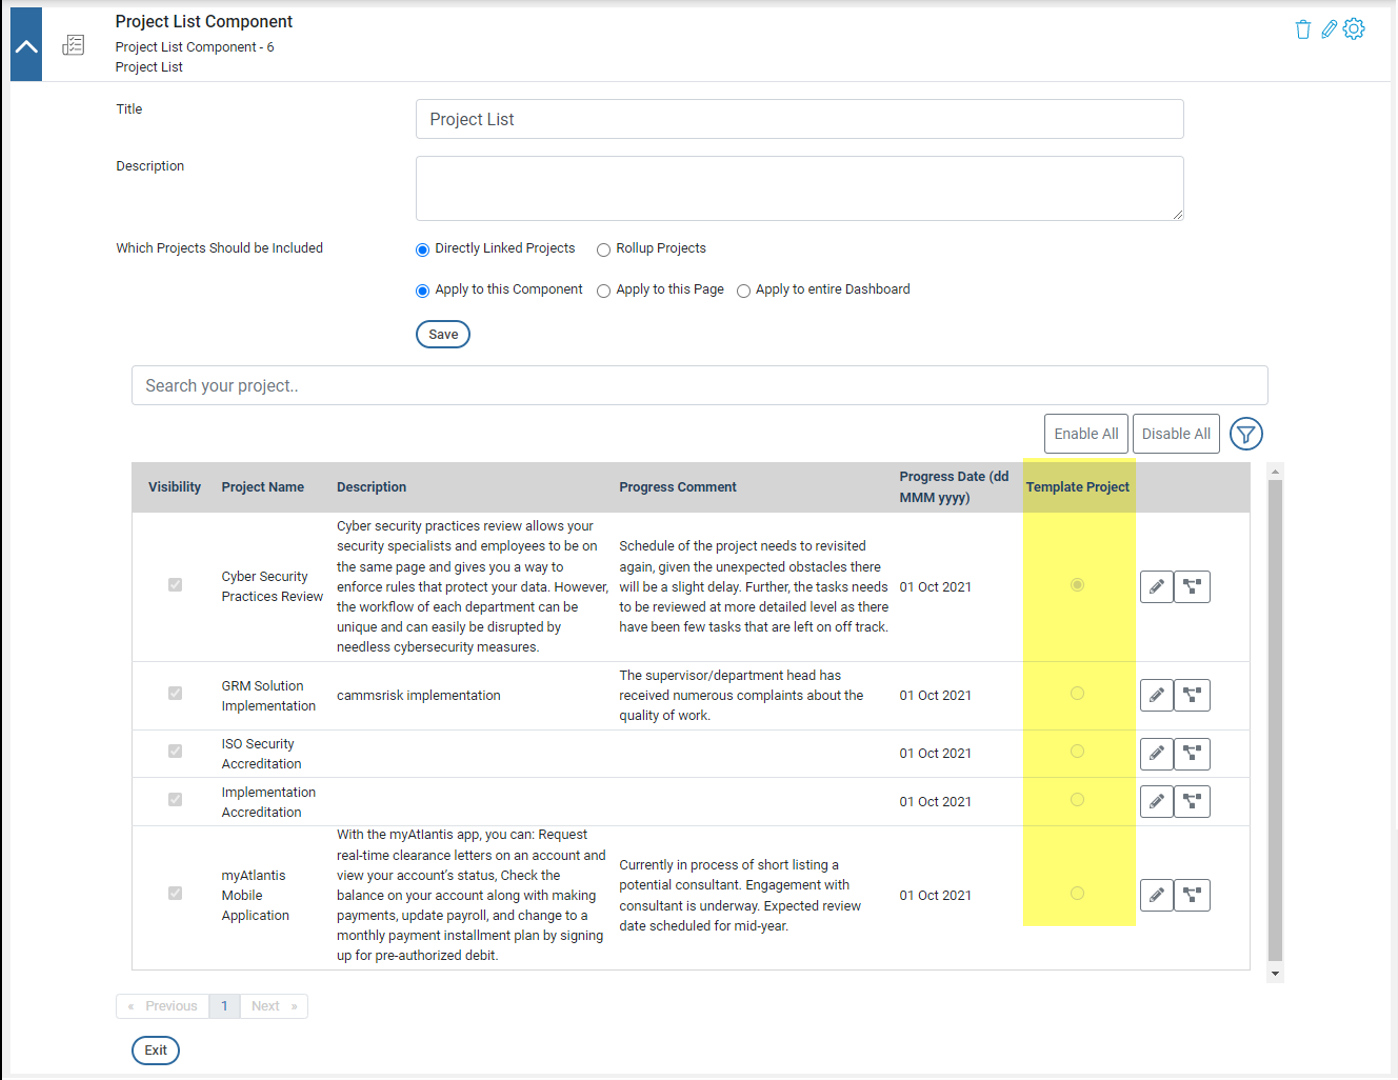Edit the GRM Solution Implementation project

pos(1156,695)
